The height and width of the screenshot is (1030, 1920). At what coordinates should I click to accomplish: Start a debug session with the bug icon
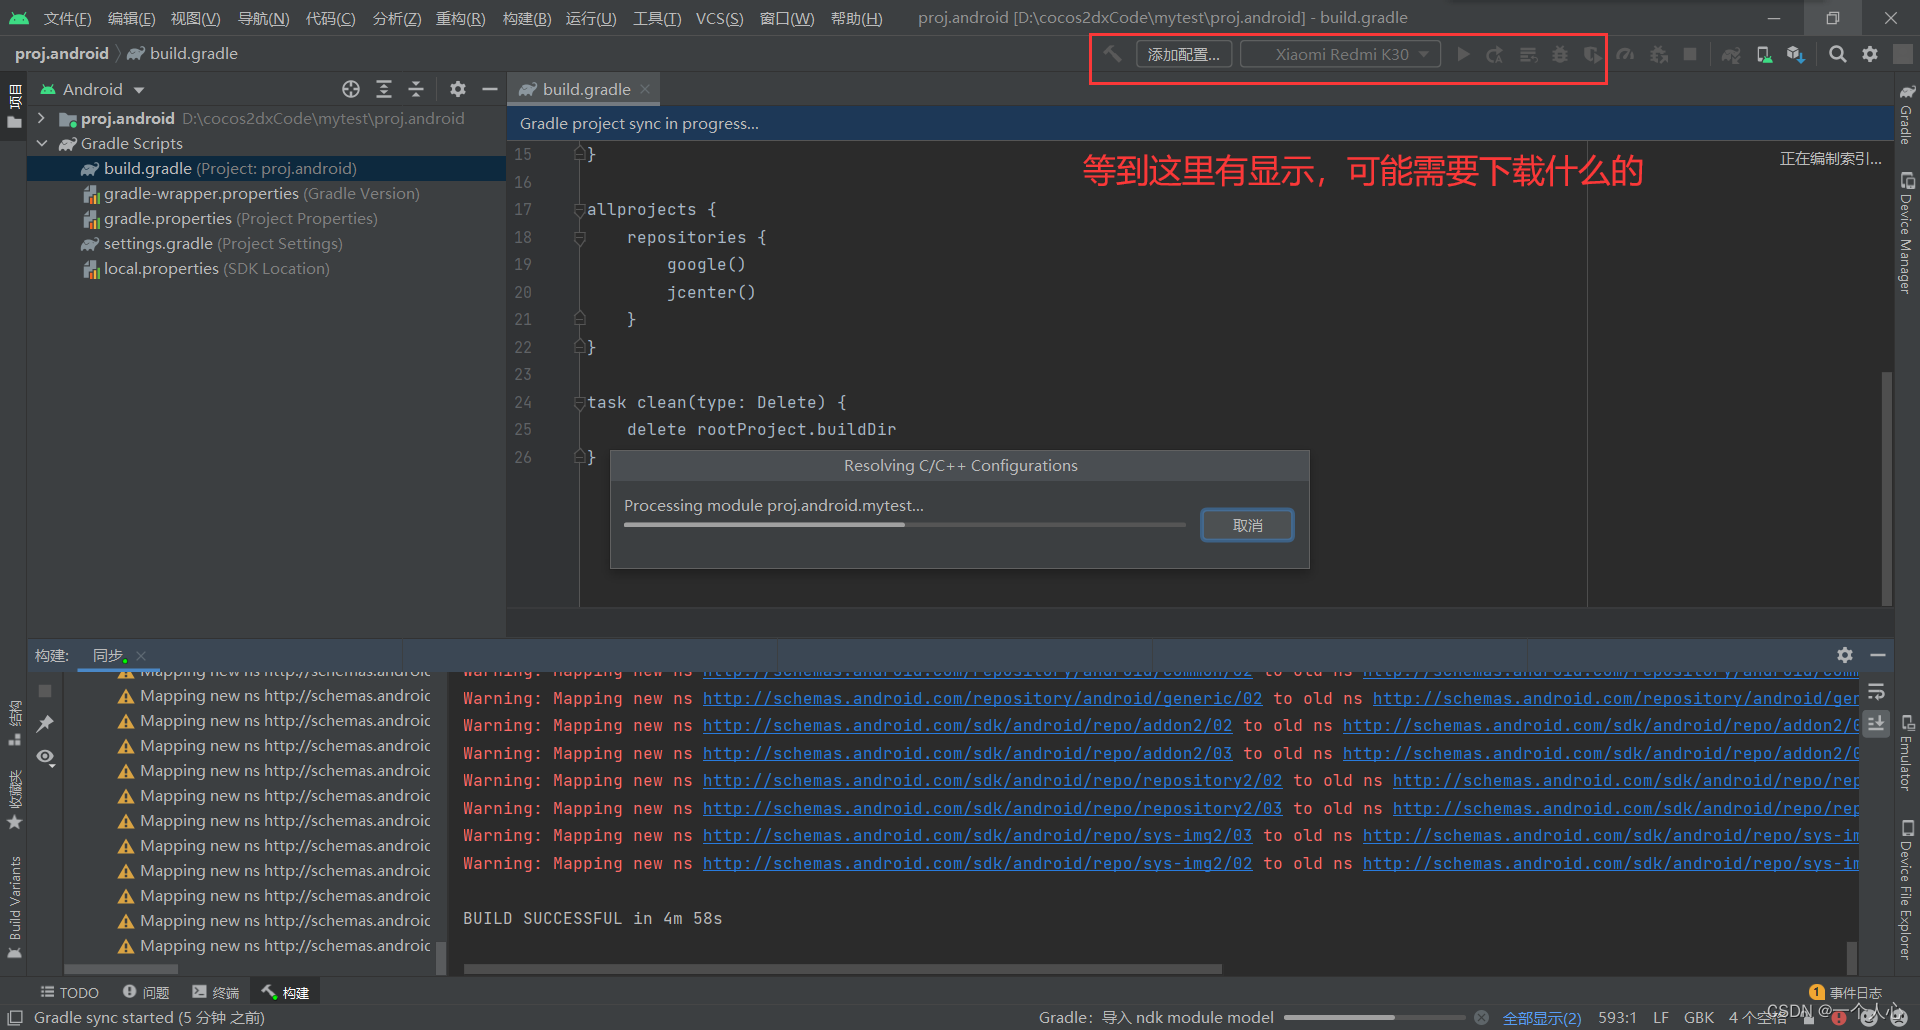pyautogui.click(x=1560, y=54)
